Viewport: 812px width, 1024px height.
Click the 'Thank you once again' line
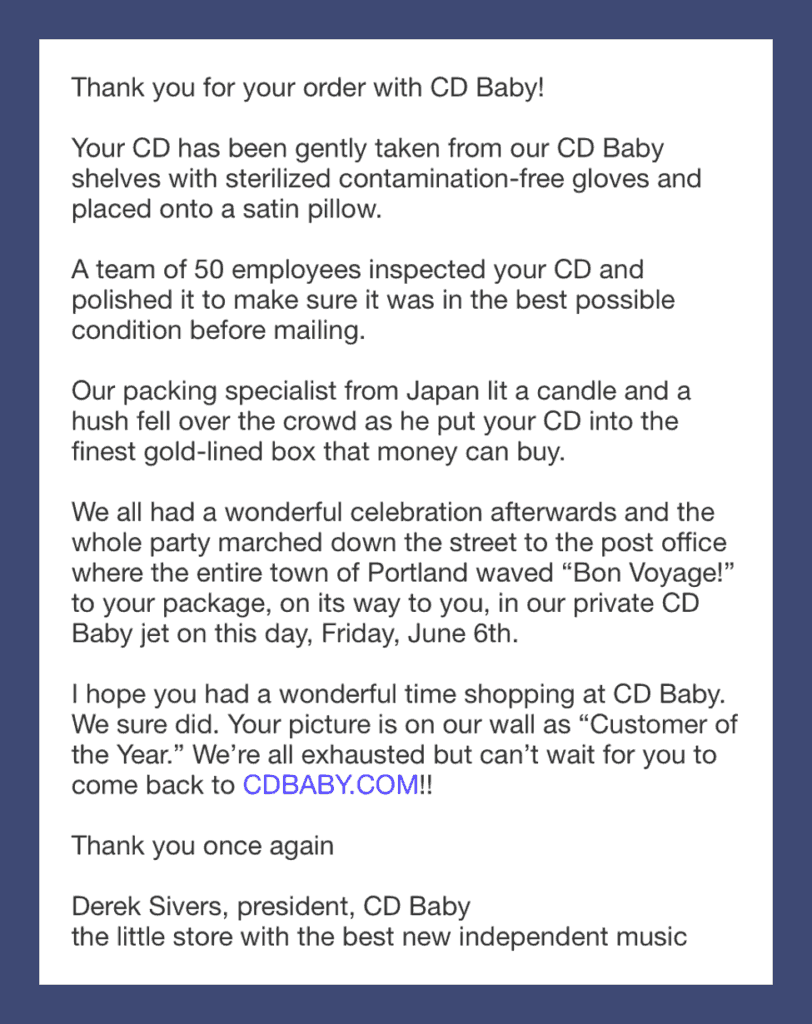tap(203, 846)
